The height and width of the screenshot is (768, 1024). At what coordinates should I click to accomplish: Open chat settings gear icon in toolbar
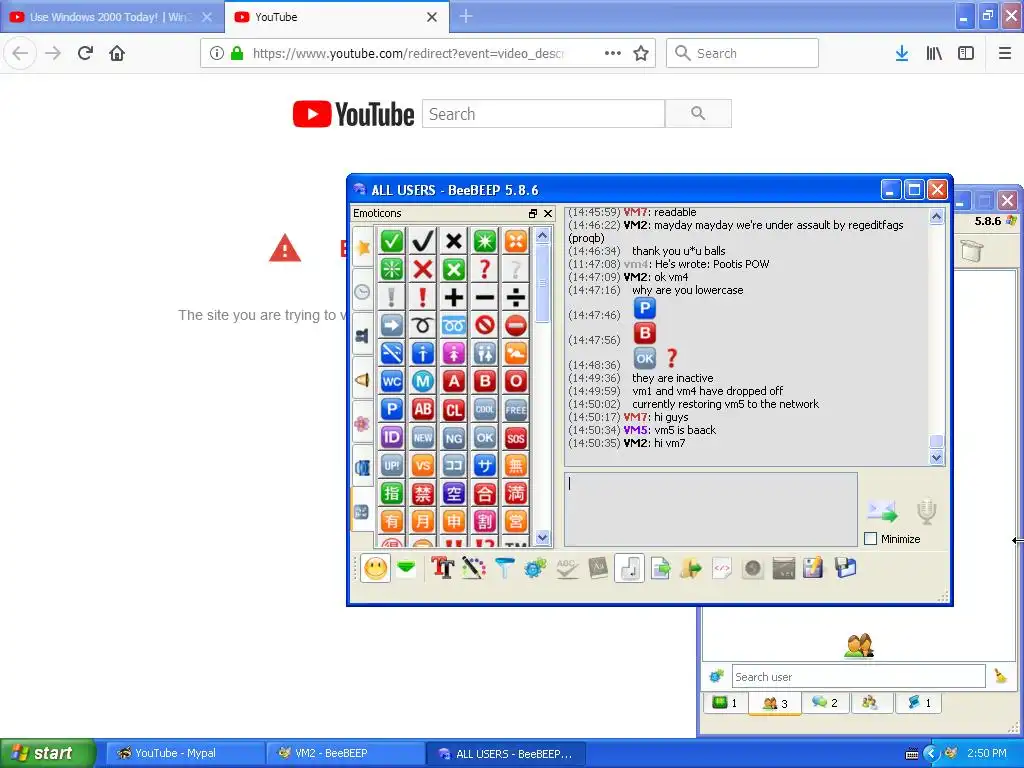[x=535, y=568]
